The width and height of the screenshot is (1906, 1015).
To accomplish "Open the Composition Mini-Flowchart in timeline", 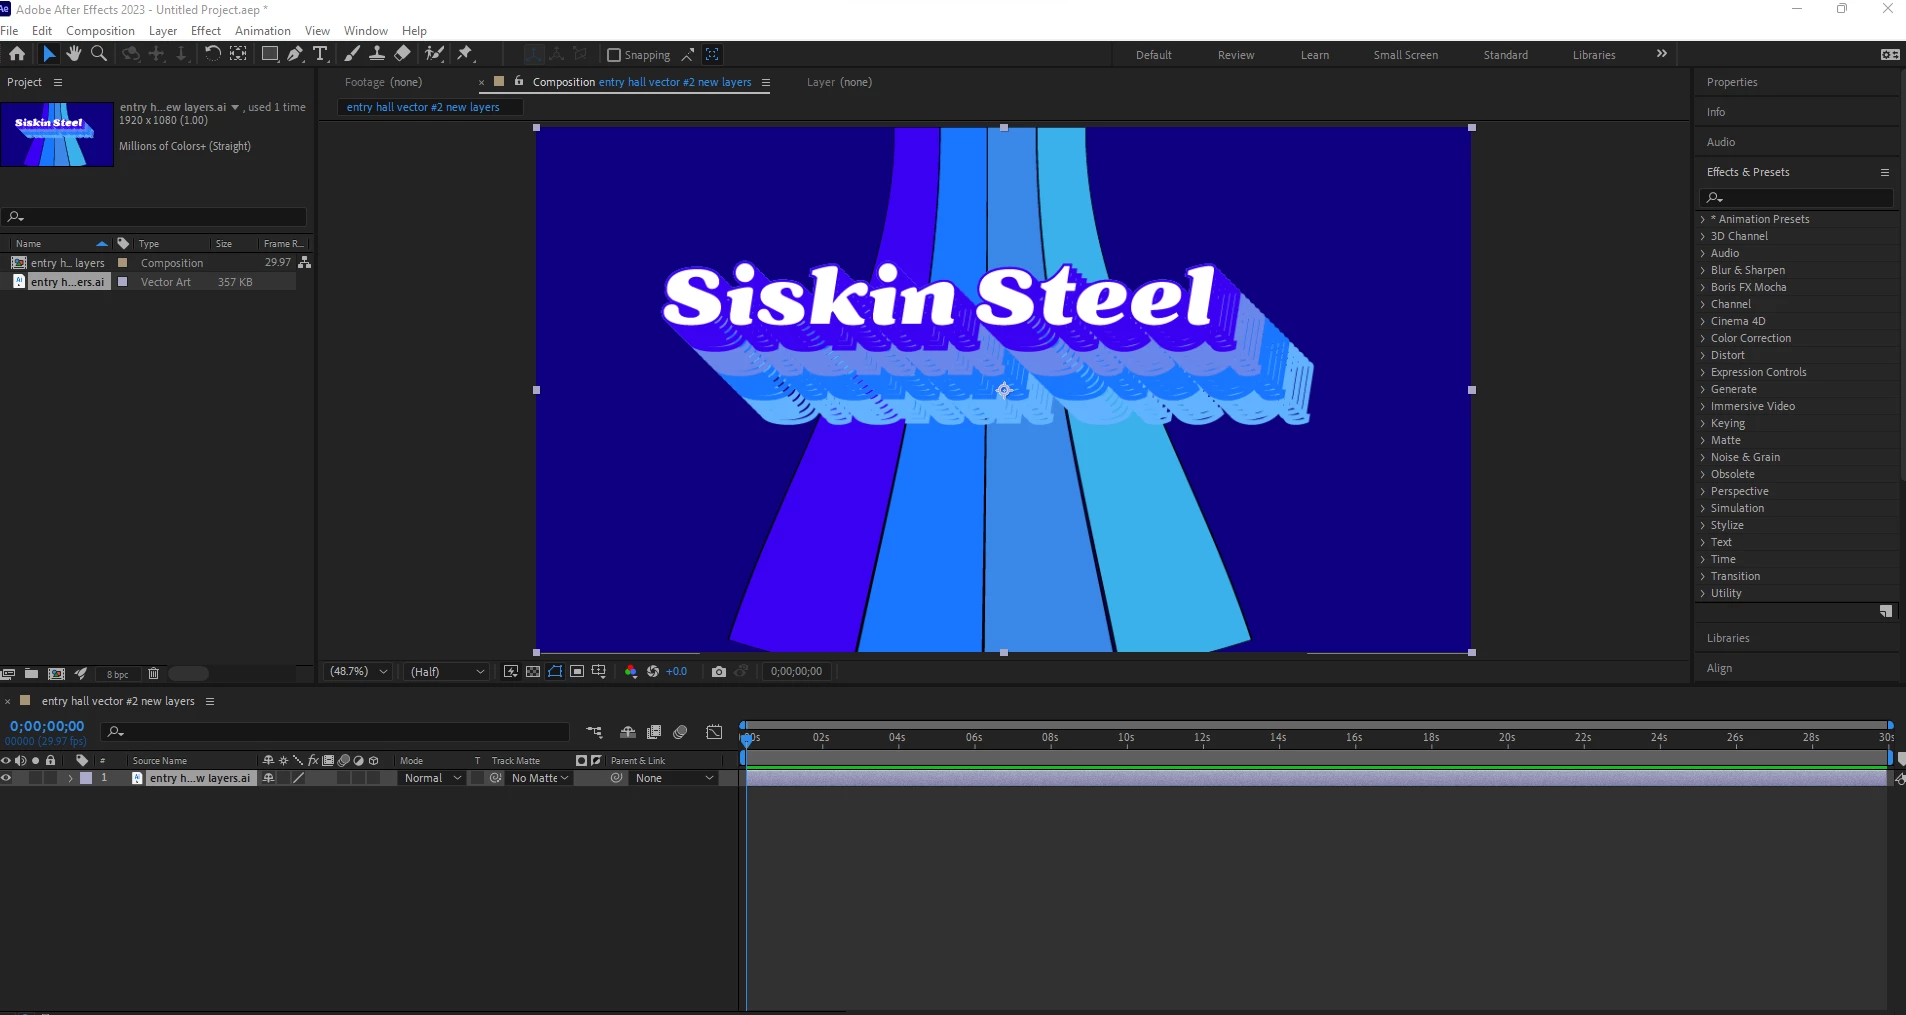I will (595, 732).
